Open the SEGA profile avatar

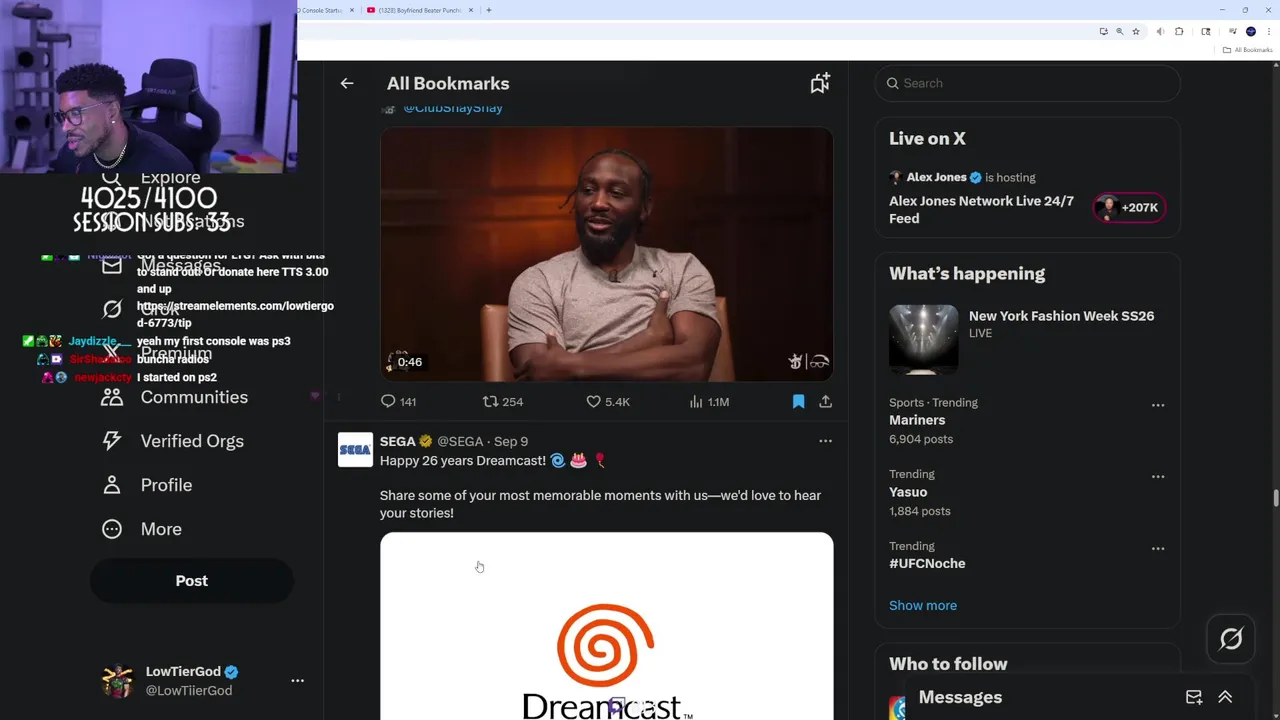tap(355, 450)
